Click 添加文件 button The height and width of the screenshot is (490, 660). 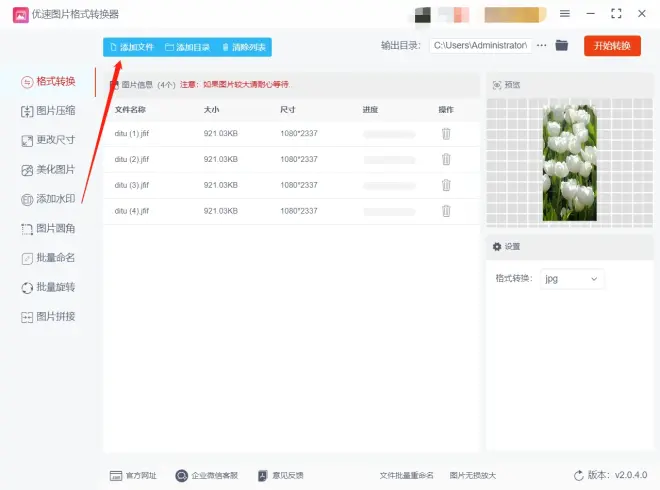pos(131,47)
